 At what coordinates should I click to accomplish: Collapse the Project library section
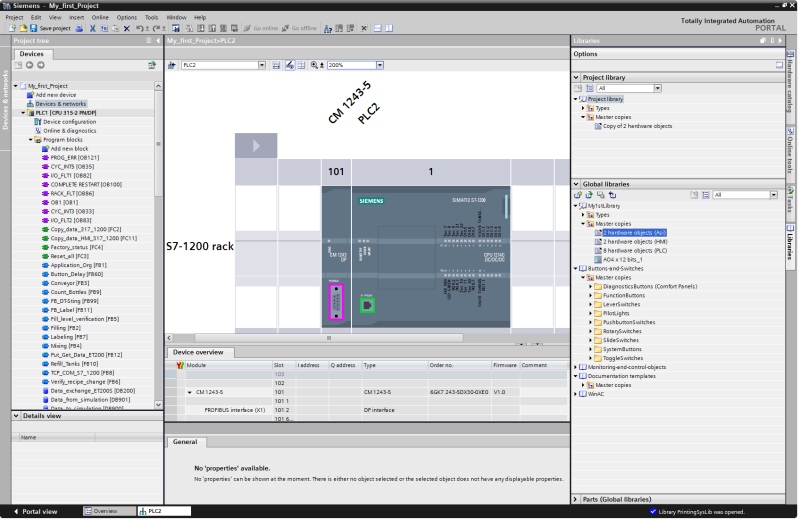click(576, 76)
